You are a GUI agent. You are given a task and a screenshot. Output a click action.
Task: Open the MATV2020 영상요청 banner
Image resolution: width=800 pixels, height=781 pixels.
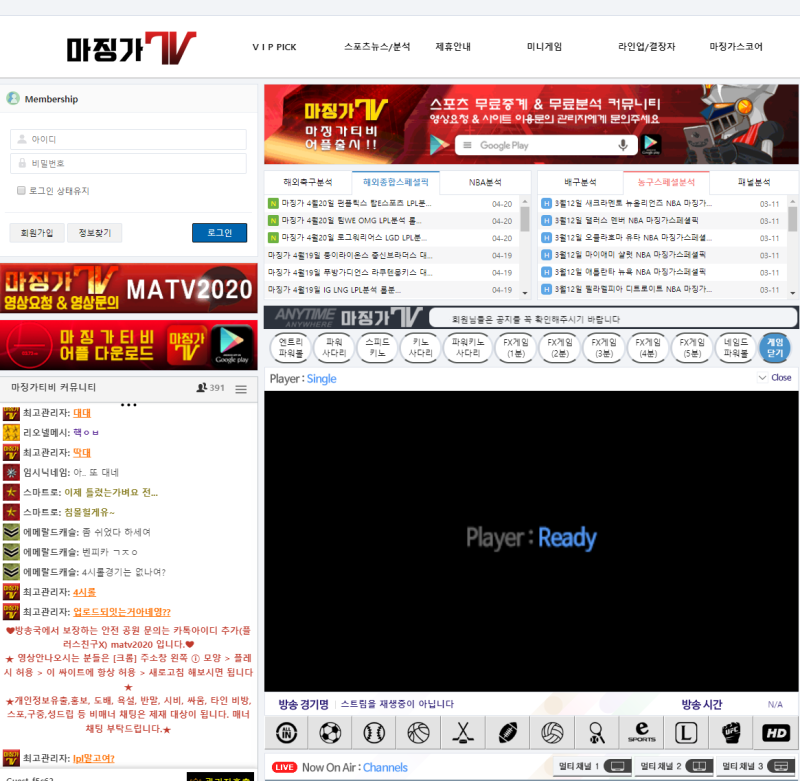click(129, 288)
